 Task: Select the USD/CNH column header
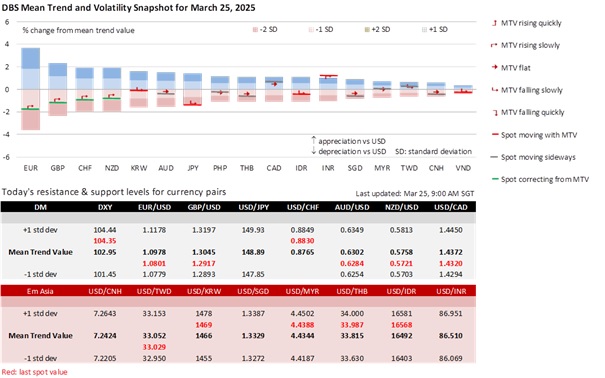[105, 291]
